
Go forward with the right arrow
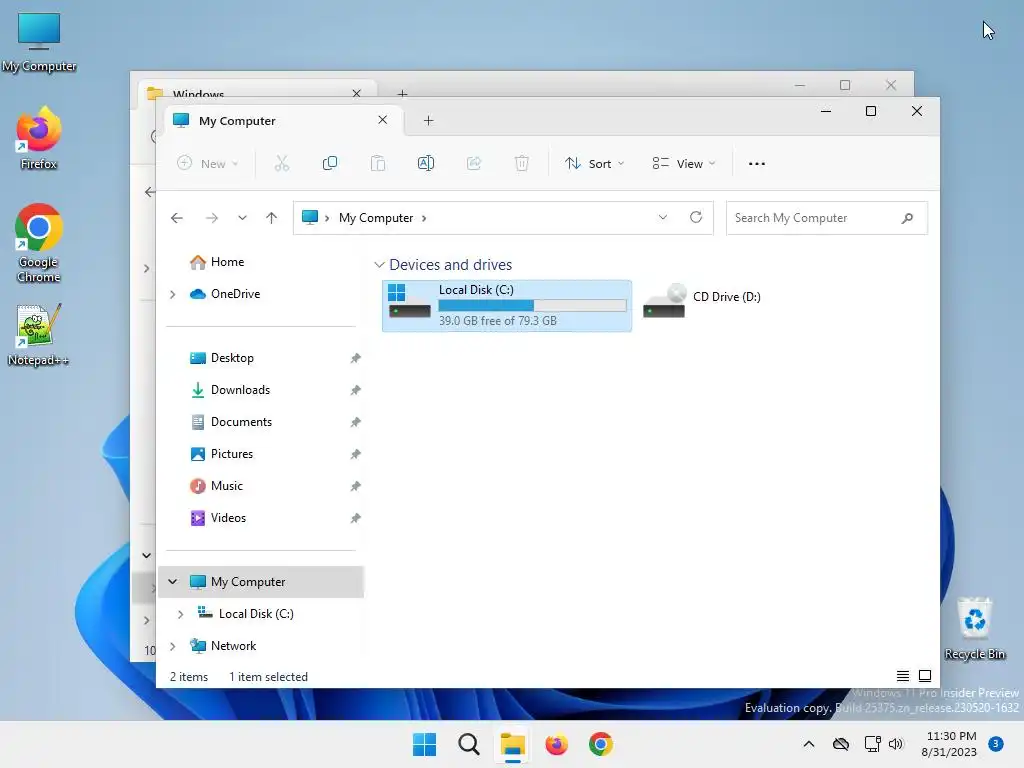[x=212, y=218]
